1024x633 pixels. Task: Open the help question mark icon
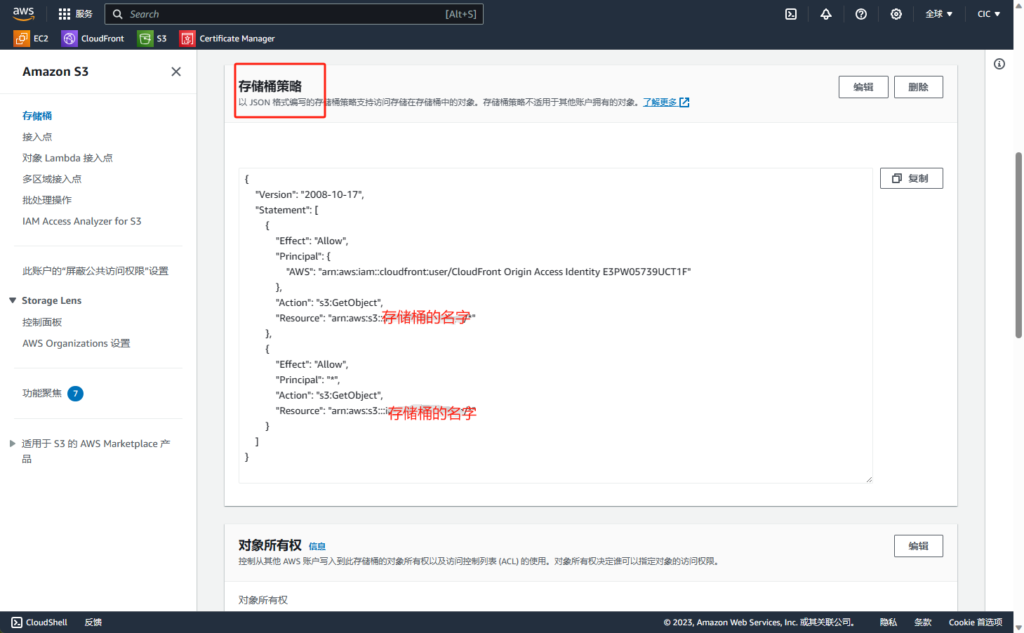coord(861,14)
